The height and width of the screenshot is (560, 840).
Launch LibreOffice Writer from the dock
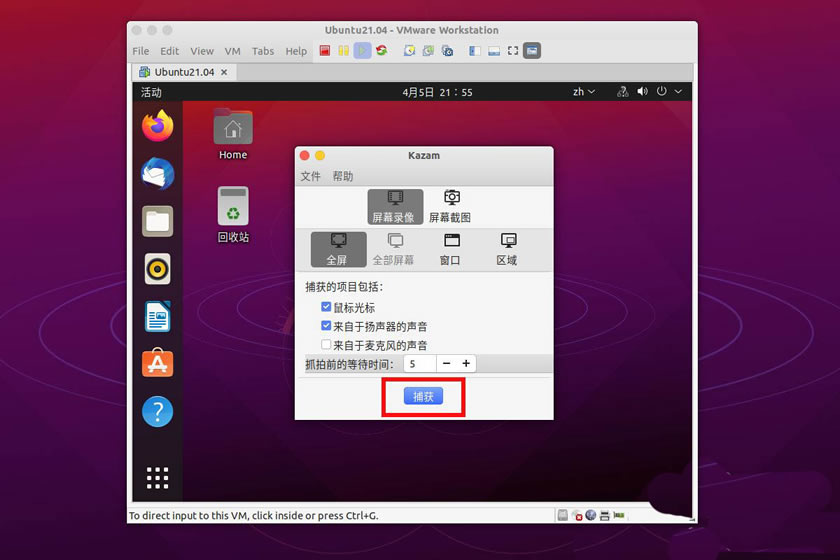158,316
